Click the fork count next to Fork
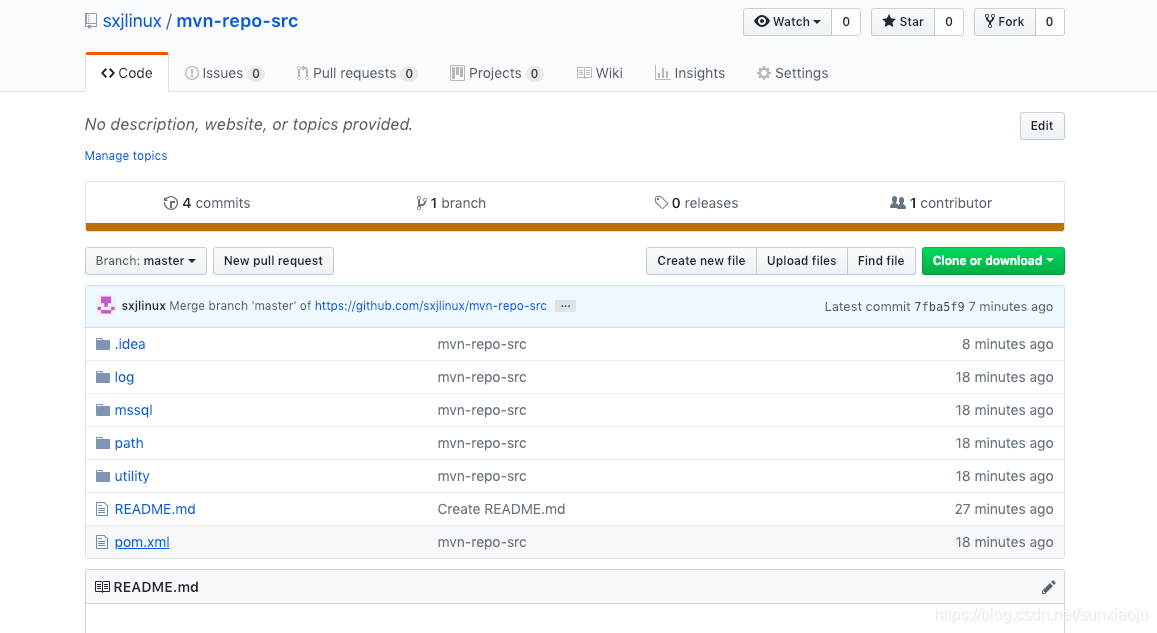This screenshot has height=633, width=1157. coord(1049,22)
